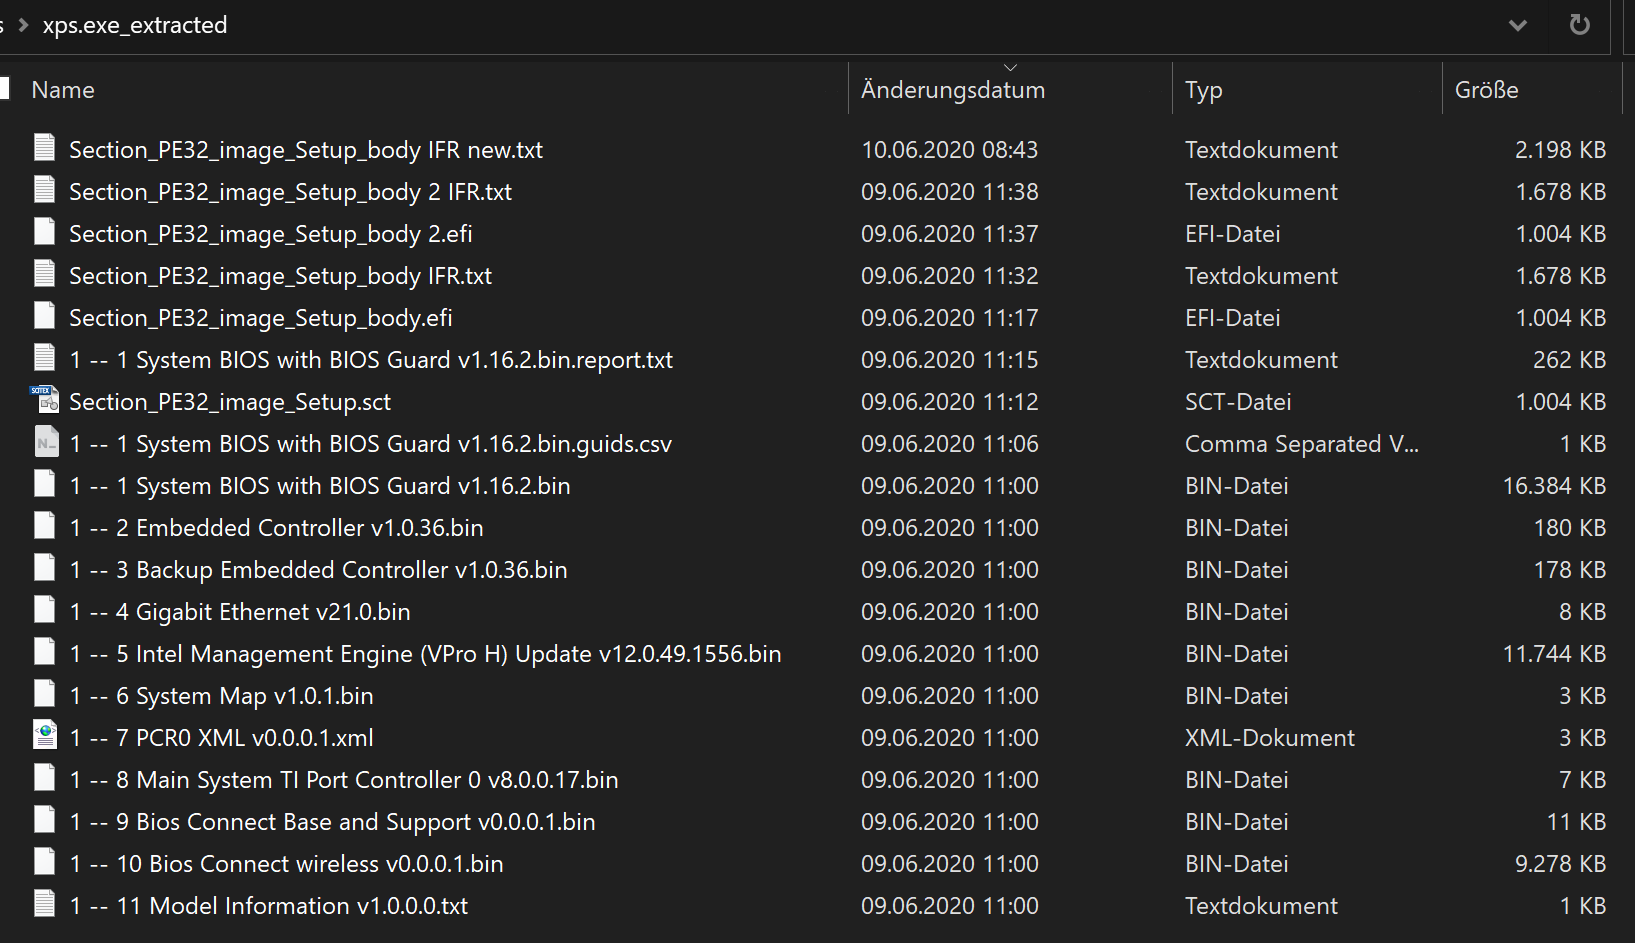Click the SCT icon of Section_PE32_image_Setup.sct
This screenshot has width=1635, height=943.
click(45, 400)
